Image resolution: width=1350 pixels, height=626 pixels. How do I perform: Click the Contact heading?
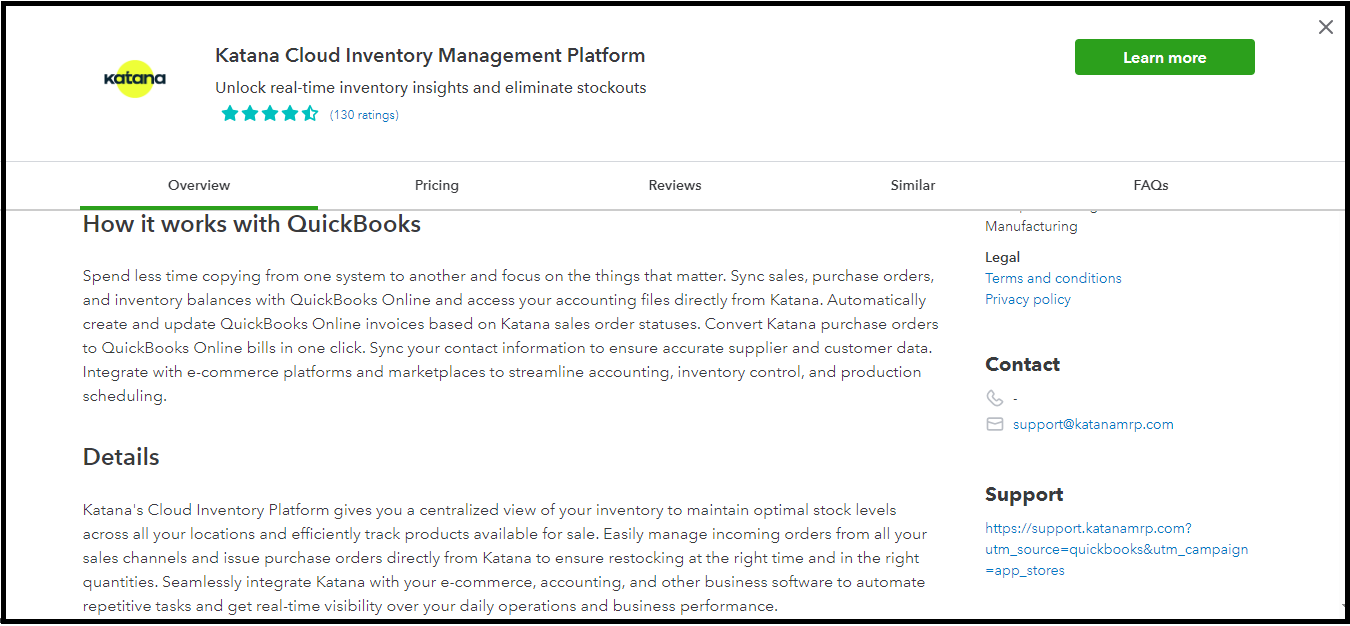(x=1023, y=365)
